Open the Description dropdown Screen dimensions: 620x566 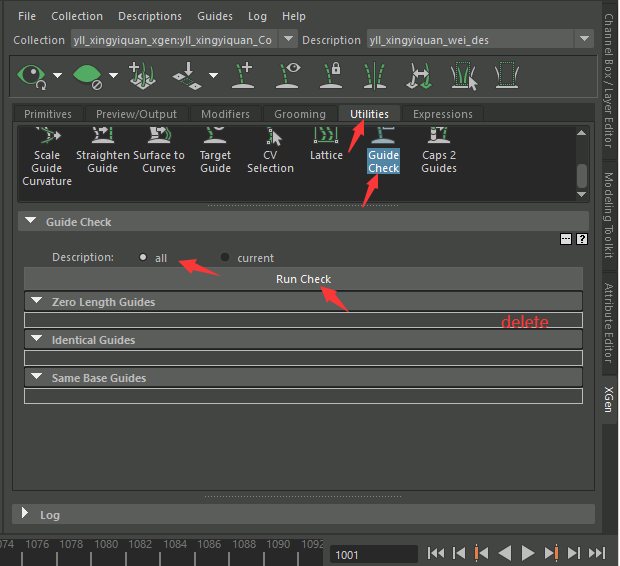pyautogui.click(x=584, y=39)
